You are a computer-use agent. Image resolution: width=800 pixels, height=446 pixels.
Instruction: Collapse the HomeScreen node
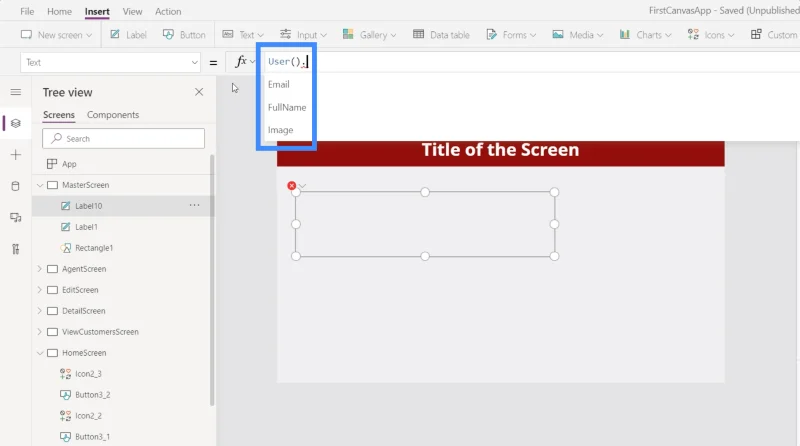coord(40,353)
